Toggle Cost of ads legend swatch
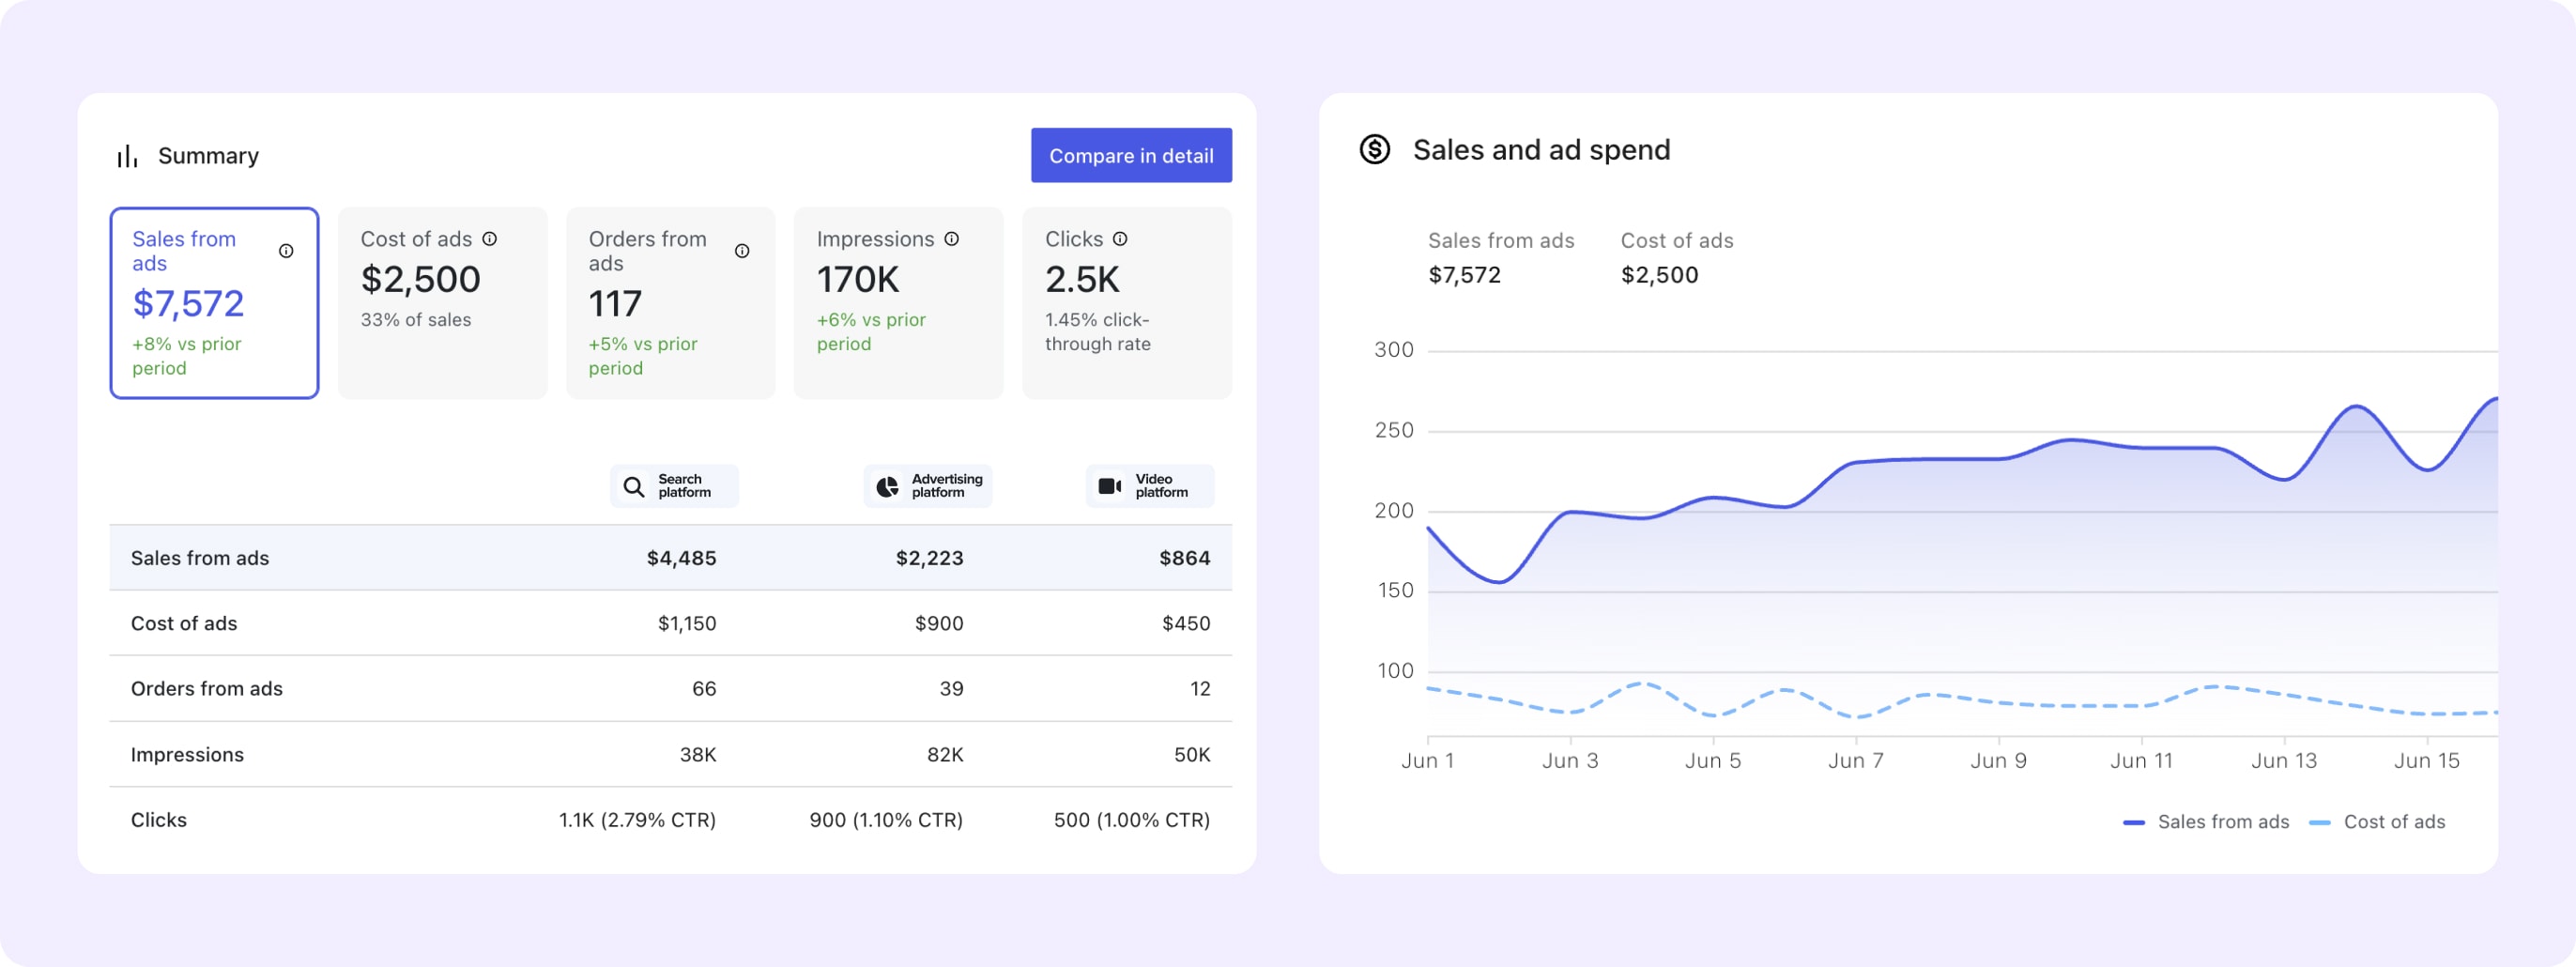 click(2320, 823)
